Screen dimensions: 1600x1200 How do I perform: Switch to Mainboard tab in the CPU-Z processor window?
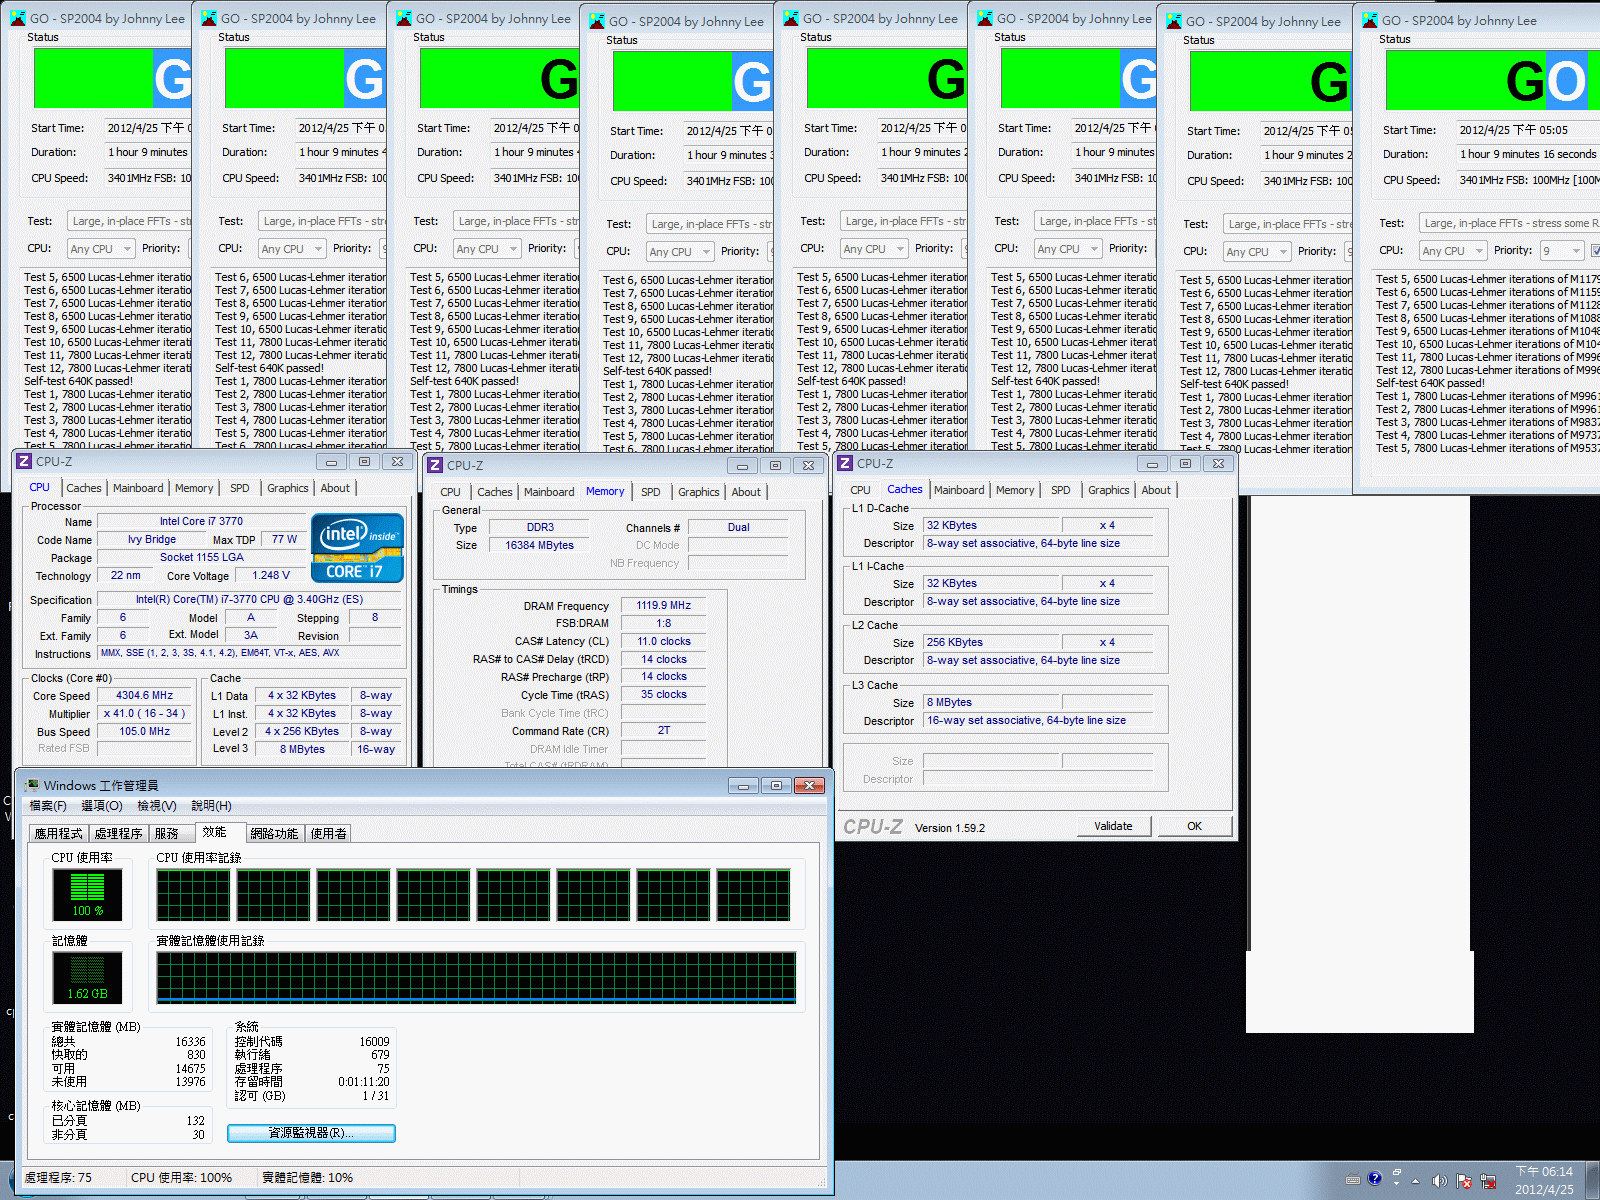coord(138,488)
